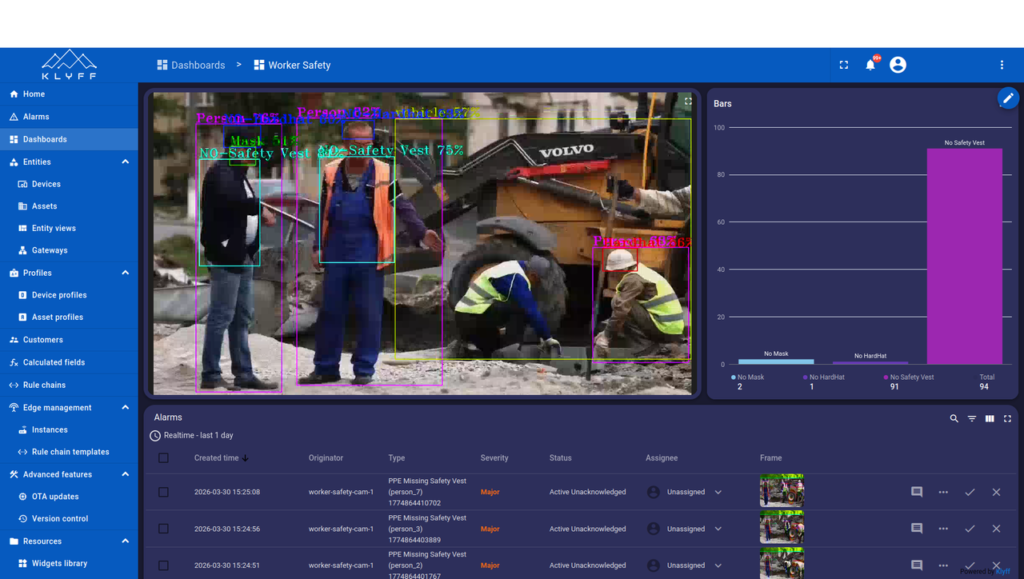The height and width of the screenshot is (579, 1024).
Task: Click the No Safety Vest legend swatch
Action: [886, 377]
